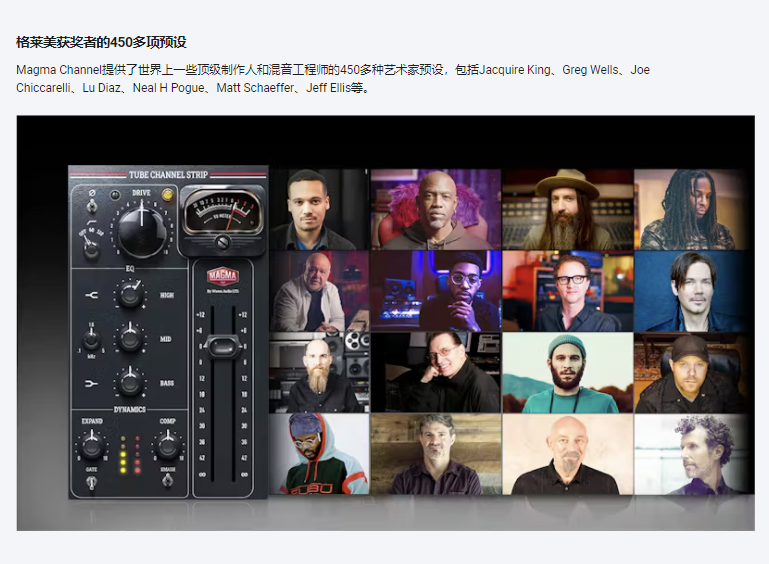Click the DYNAMICS section label
The image size is (769, 564).
pyautogui.click(x=130, y=409)
